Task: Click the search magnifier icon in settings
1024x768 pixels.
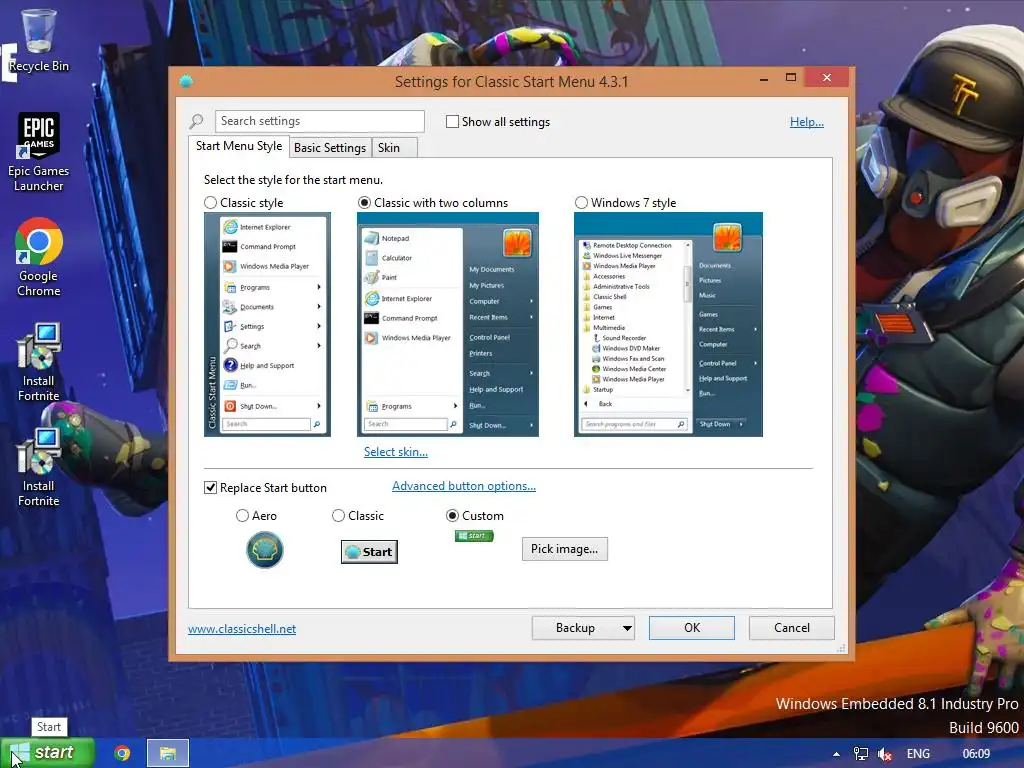Action: click(197, 121)
